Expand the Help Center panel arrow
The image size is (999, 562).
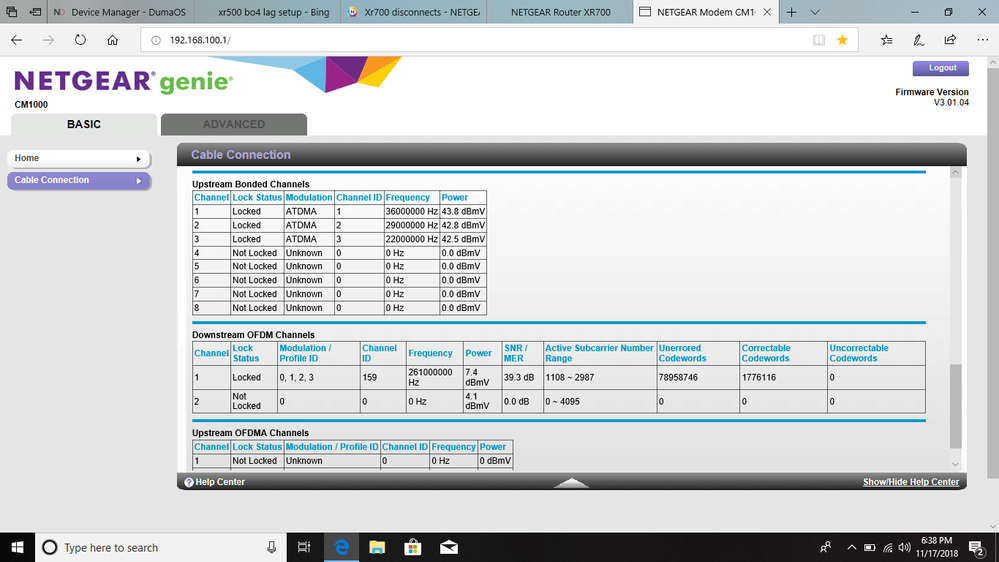pyautogui.click(x=571, y=482)
